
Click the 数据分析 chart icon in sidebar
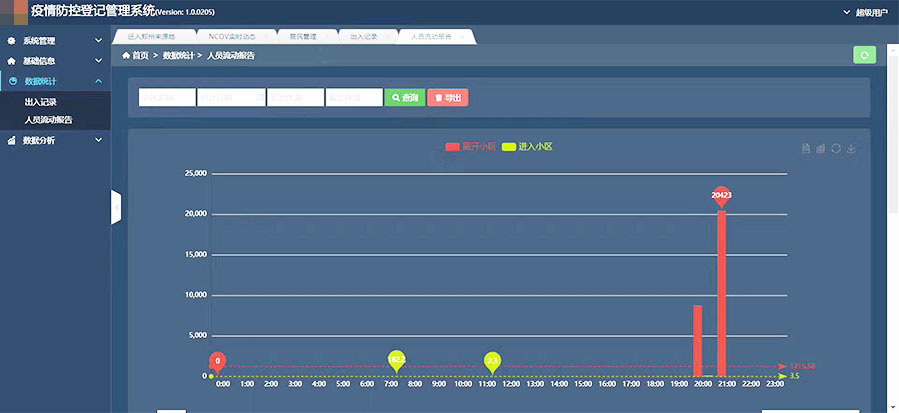(x=12, y=140)
